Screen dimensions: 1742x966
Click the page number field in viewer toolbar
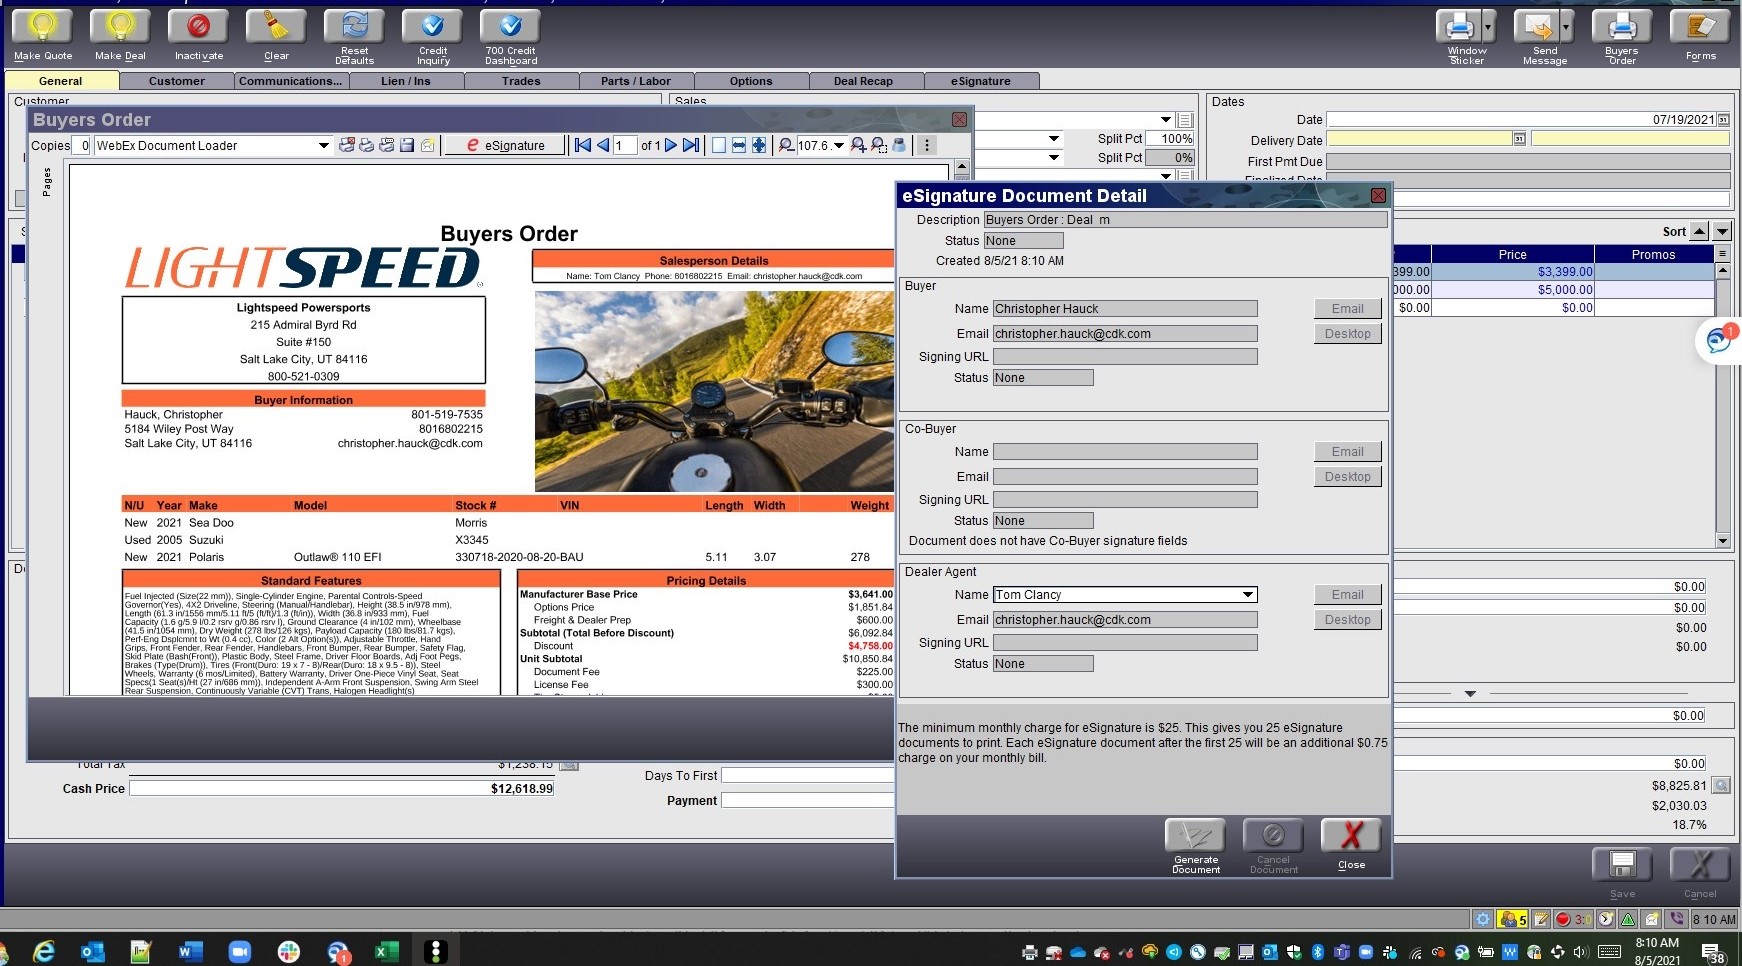coord(625,146)
